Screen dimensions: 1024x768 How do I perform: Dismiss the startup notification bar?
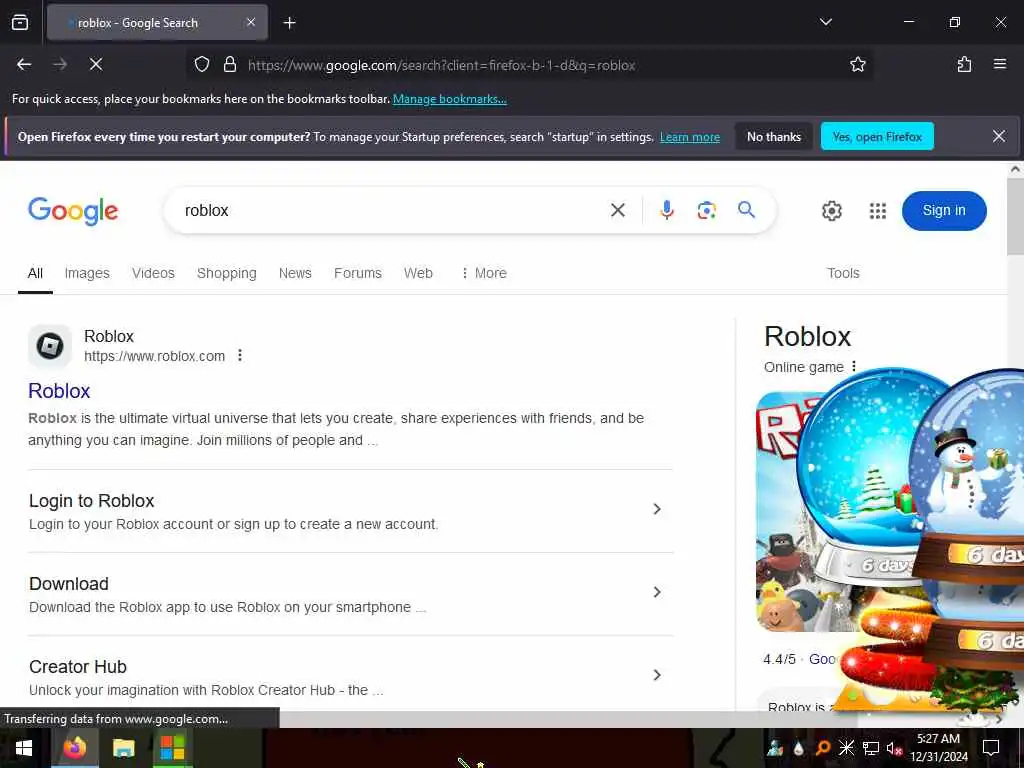pyautogui.click(x=999, y=136)
